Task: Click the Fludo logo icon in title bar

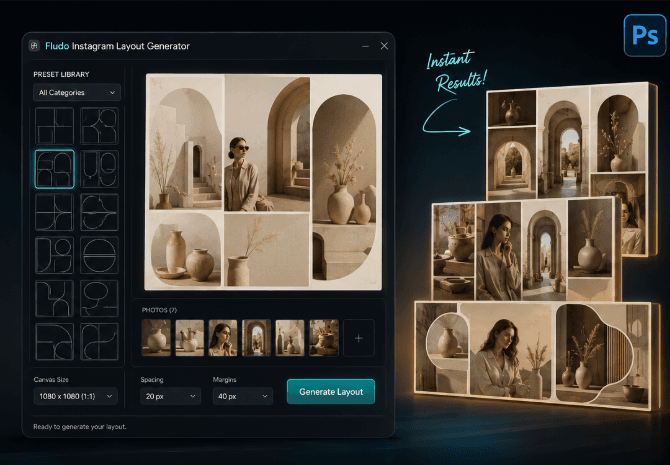Action: [x=34, y=46]
